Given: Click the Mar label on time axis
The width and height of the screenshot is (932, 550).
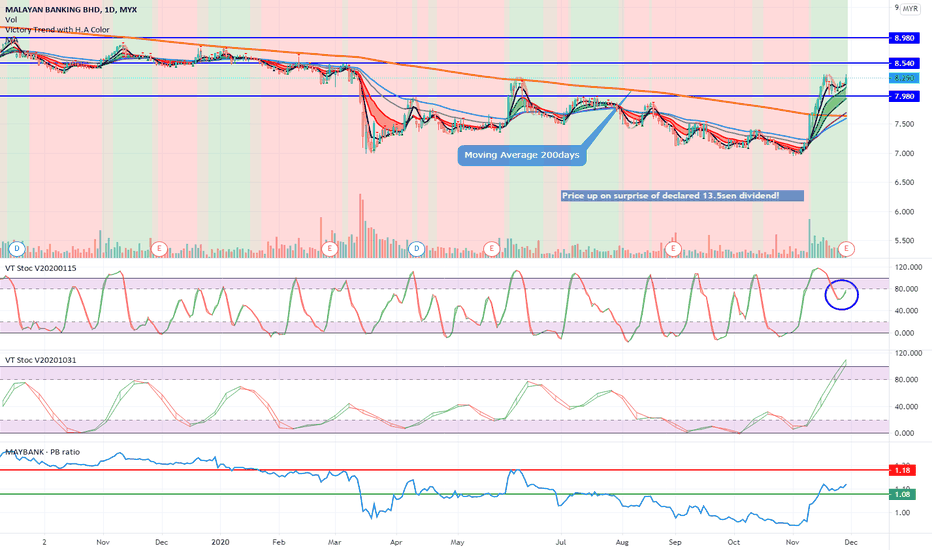Looking at the screenshot, I should (x=335, y=542).
